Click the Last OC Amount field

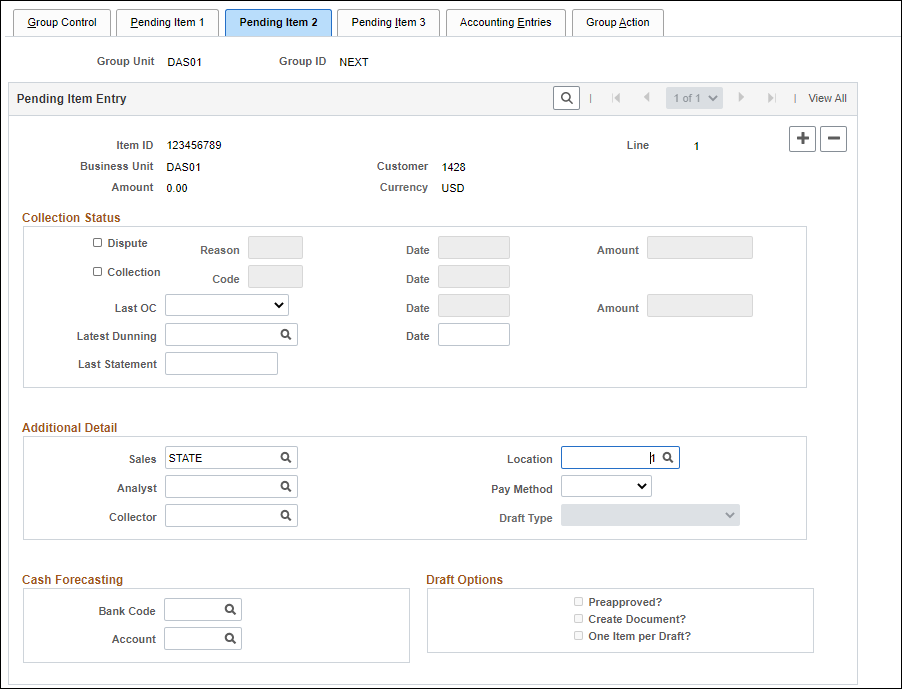[x=700, y=305]
